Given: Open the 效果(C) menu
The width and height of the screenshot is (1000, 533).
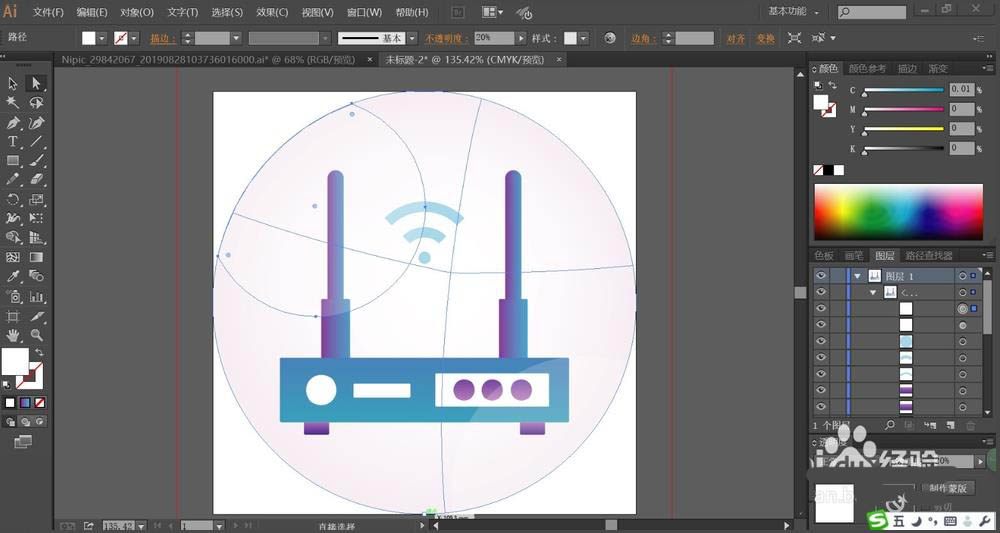Looking at the screenshot, I should pos(272,12).
